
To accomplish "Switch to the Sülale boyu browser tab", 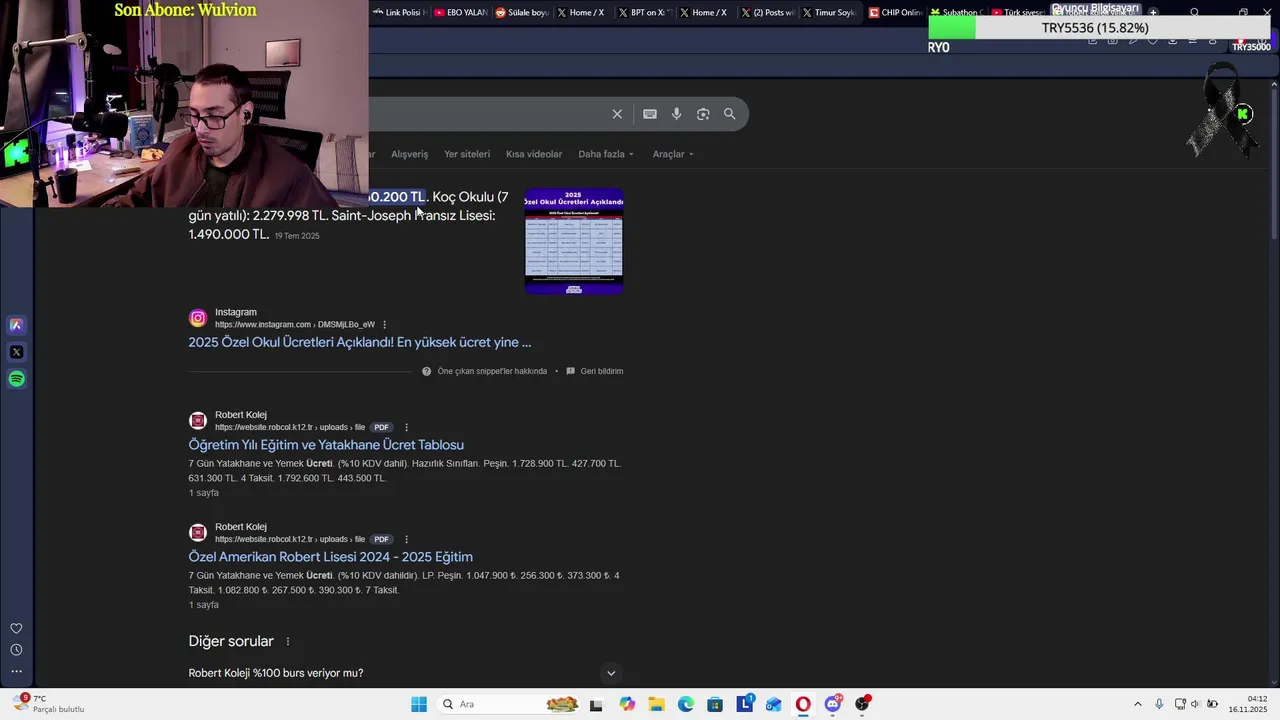I will [x=521, y=13].
